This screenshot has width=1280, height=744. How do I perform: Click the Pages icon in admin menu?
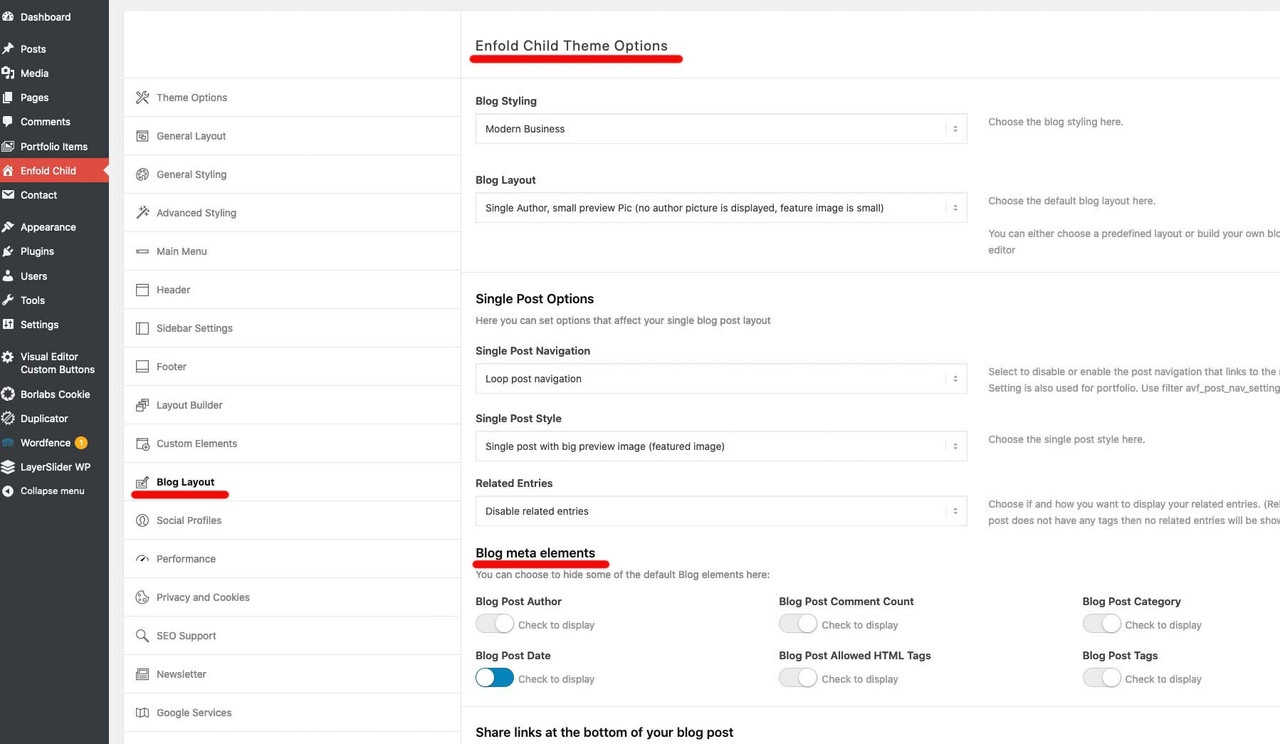[8, 97]
